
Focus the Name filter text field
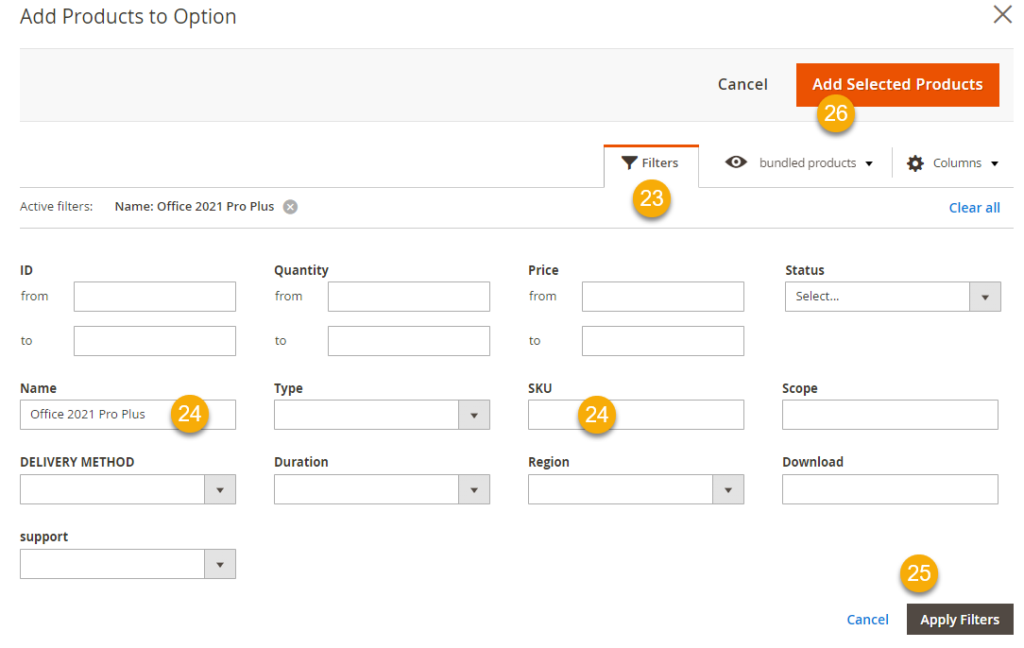pyautogui.click(x=95, y=415)
